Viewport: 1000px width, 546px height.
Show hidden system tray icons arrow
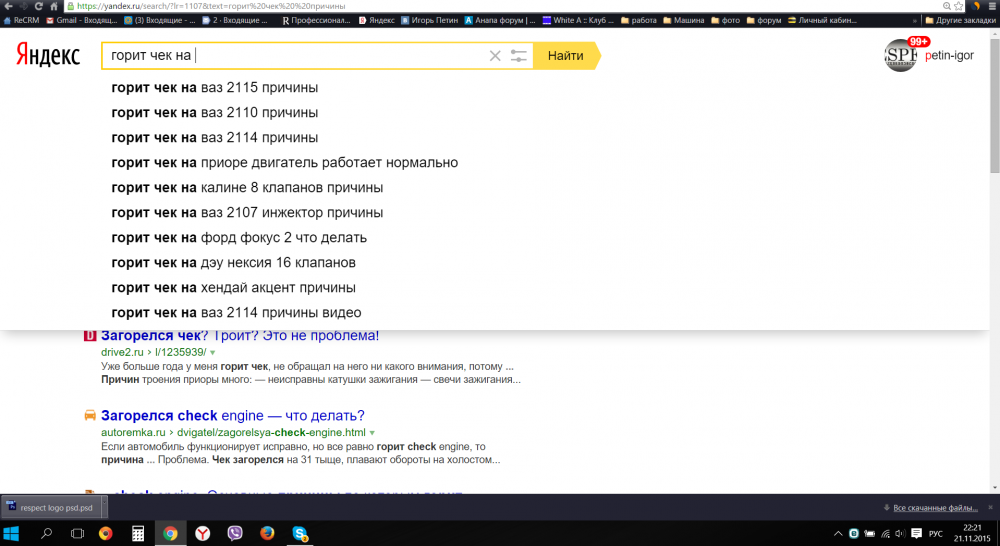pos(838,533)
